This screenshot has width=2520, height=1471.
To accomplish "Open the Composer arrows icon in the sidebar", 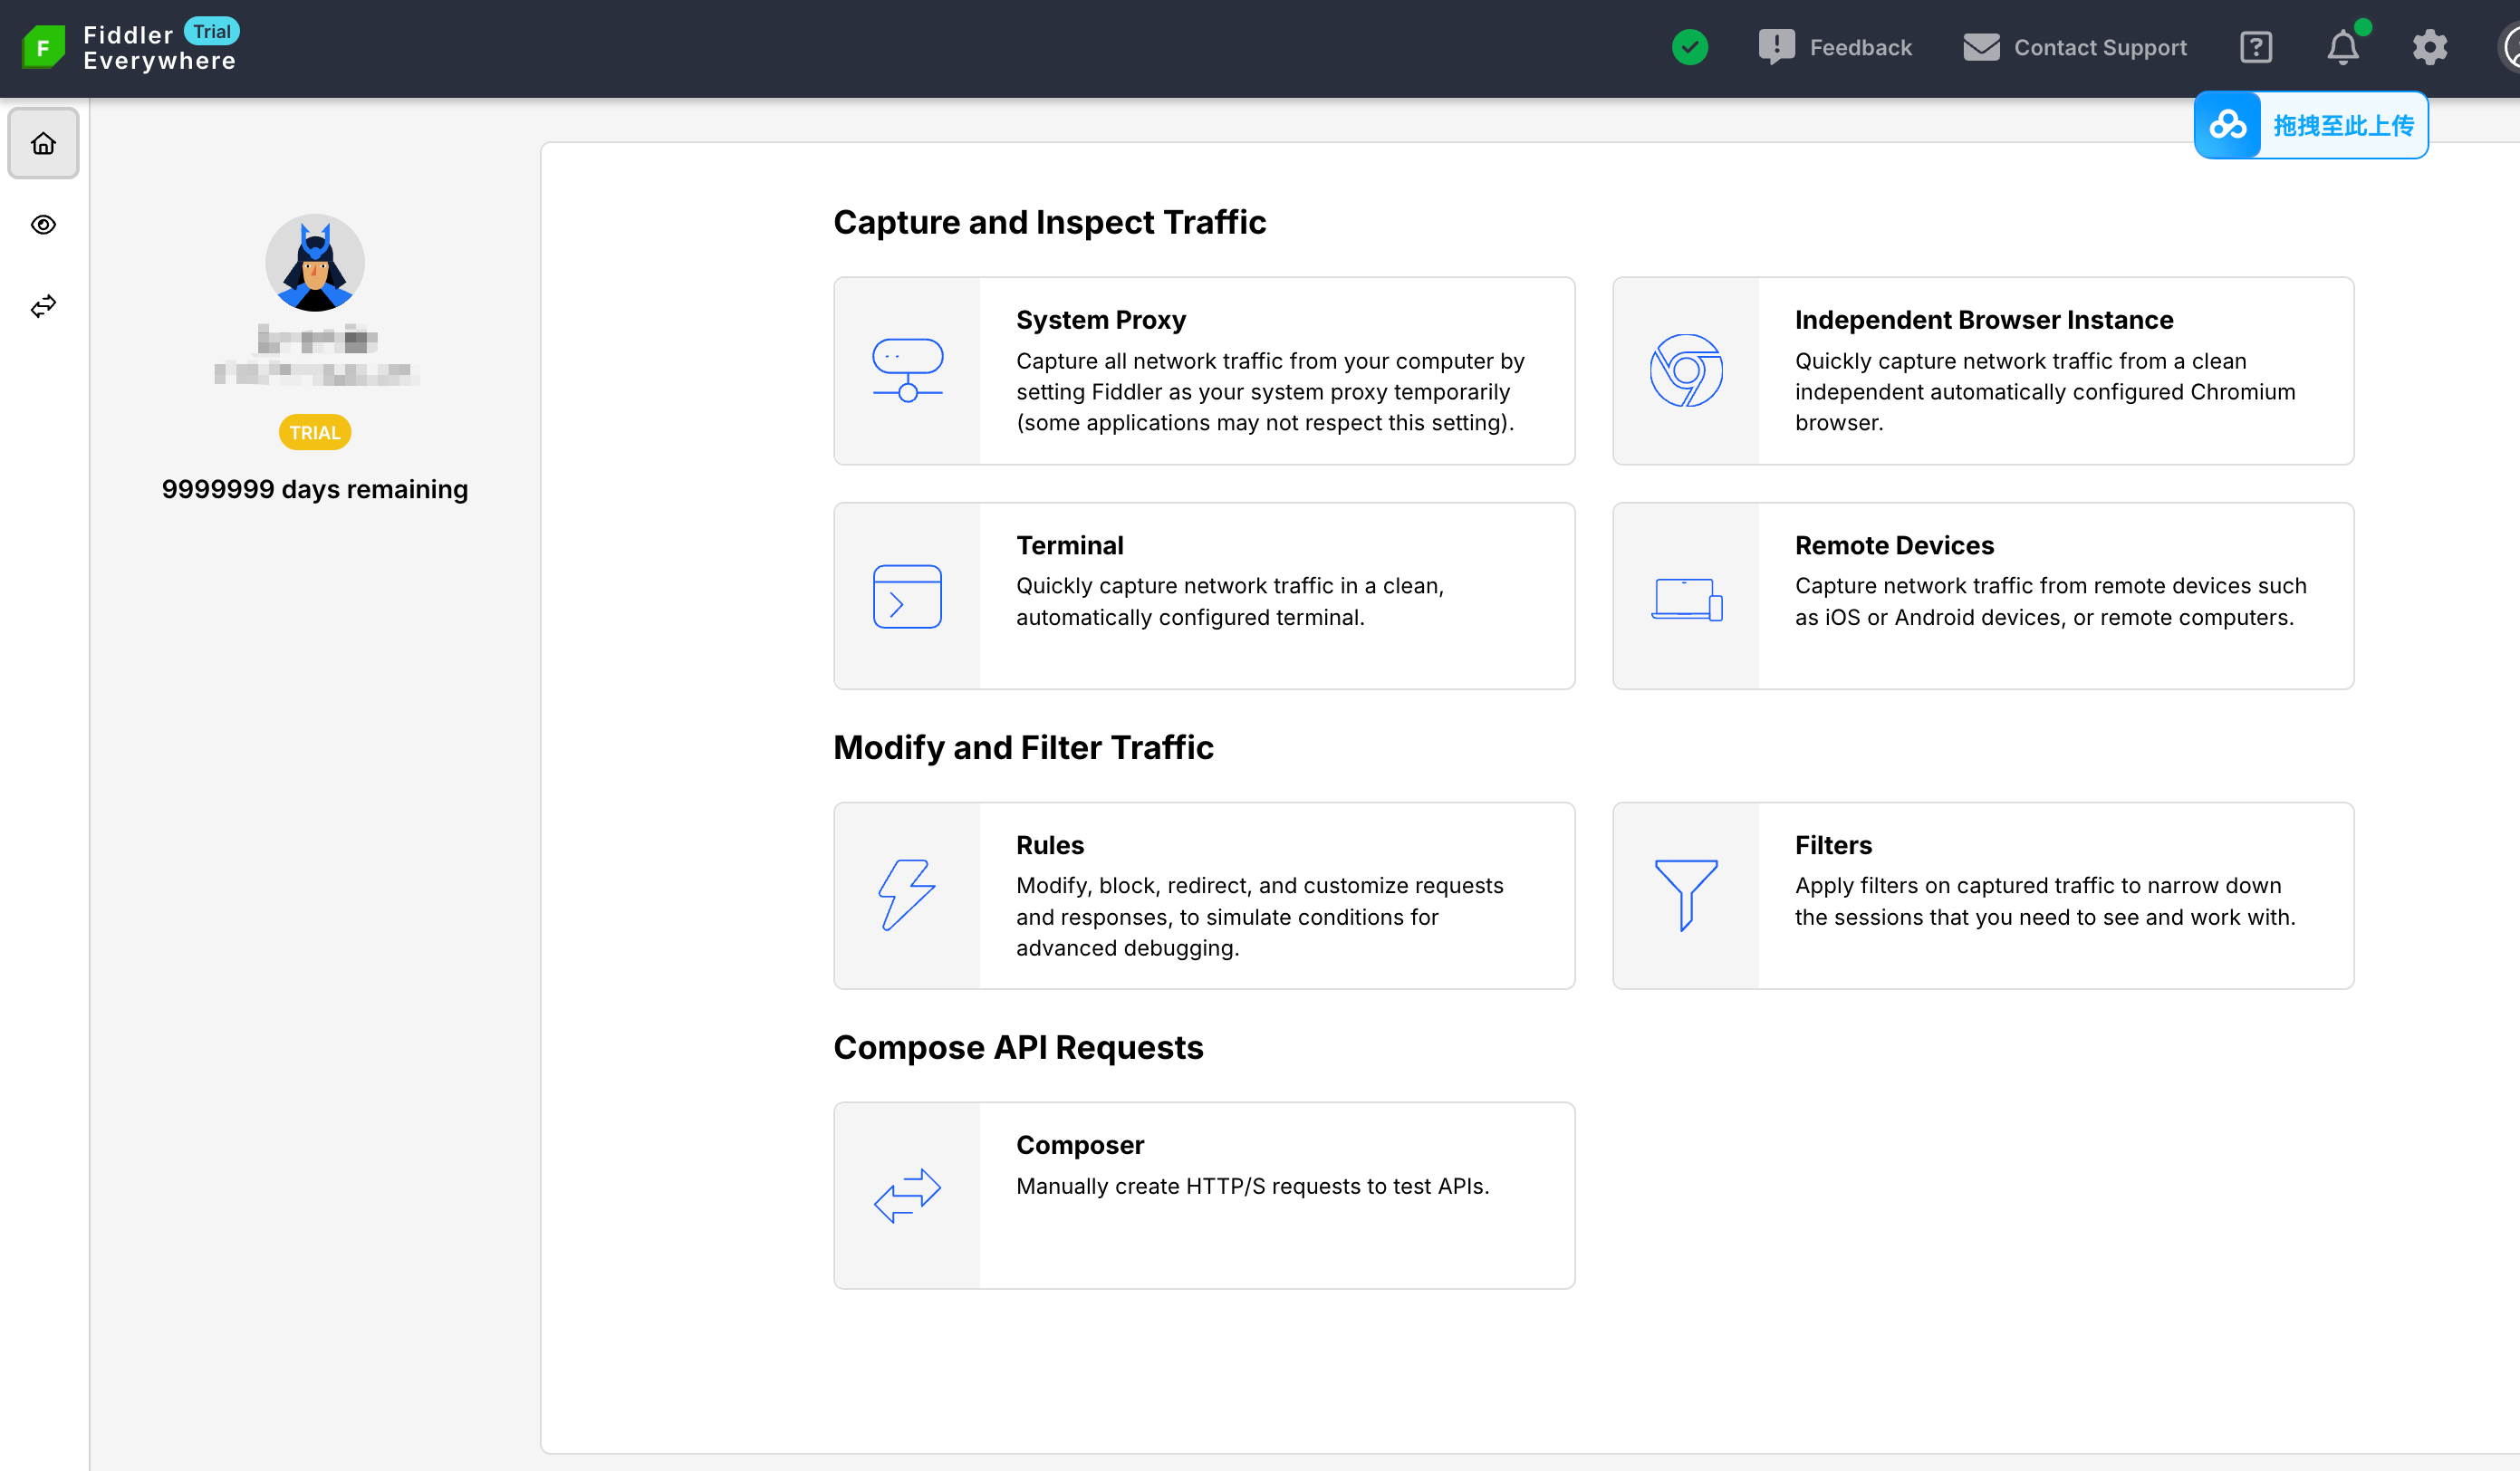I will [x=43, y=306].
